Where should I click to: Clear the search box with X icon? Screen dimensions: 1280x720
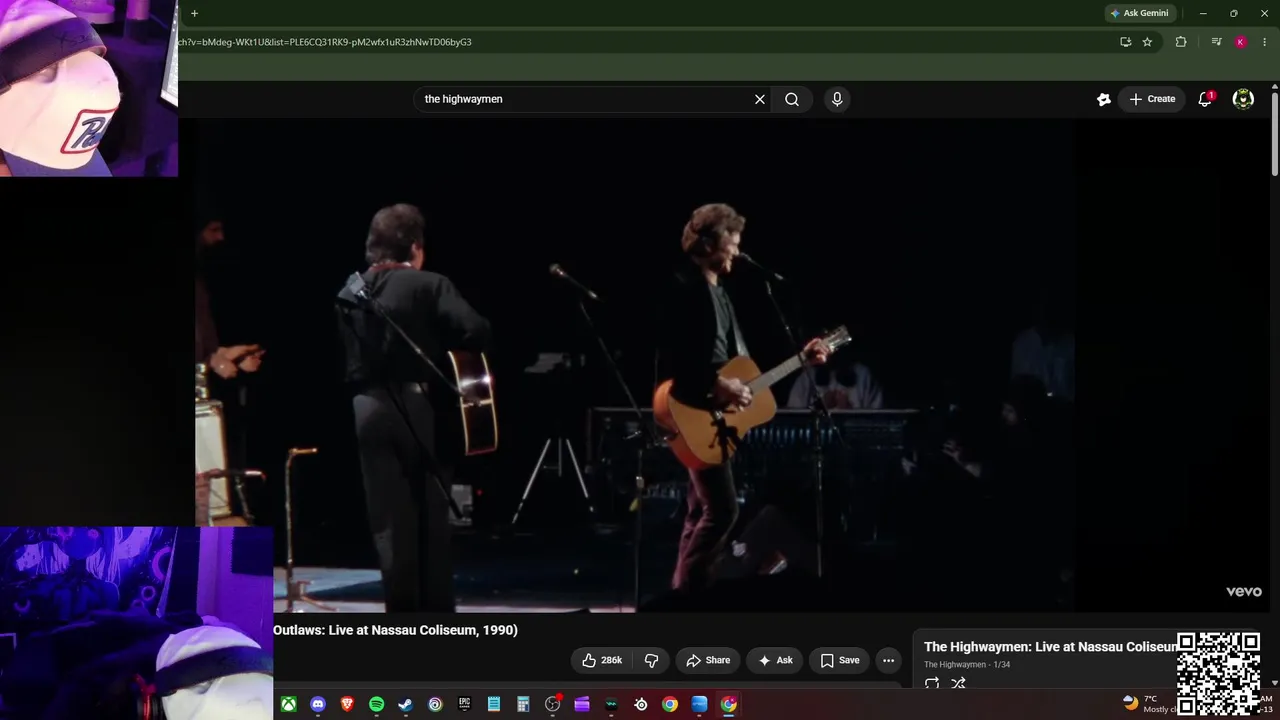tap(760, 99)
